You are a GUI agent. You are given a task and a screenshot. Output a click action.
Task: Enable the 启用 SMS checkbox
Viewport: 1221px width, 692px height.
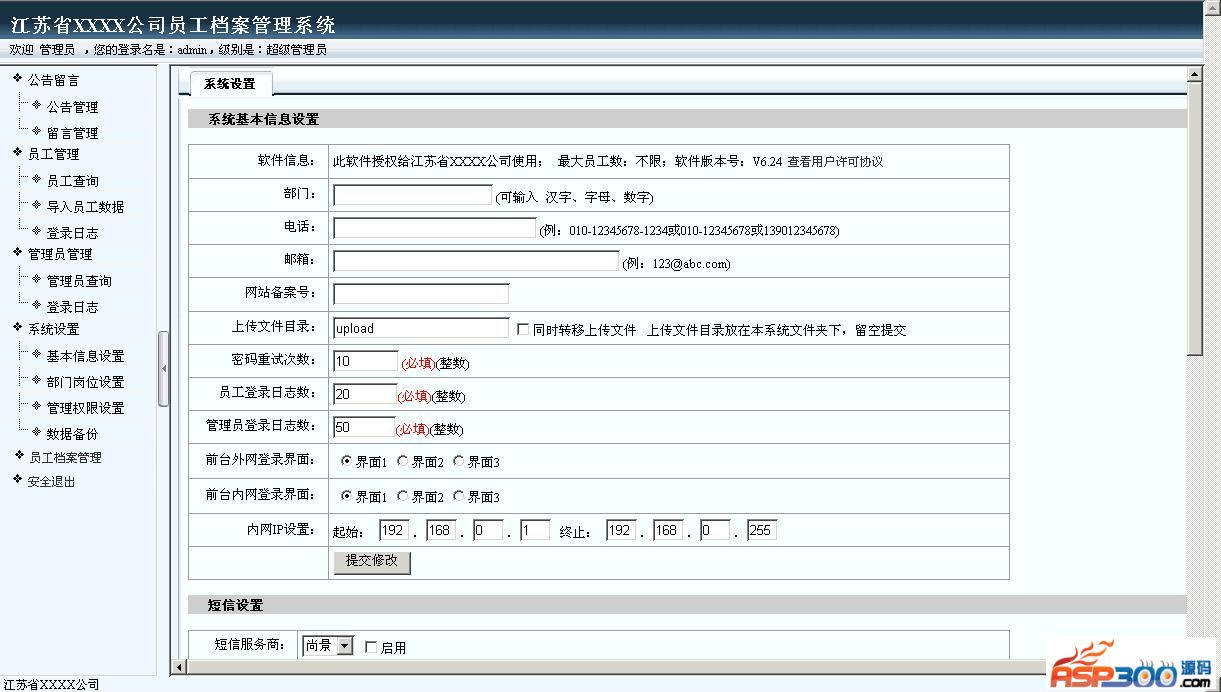click(371, 647)
